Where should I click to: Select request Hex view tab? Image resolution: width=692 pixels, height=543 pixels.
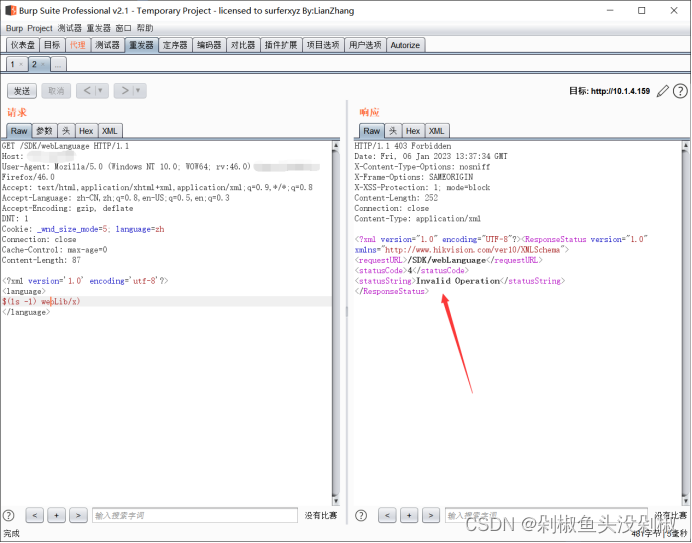pos(86,131)
